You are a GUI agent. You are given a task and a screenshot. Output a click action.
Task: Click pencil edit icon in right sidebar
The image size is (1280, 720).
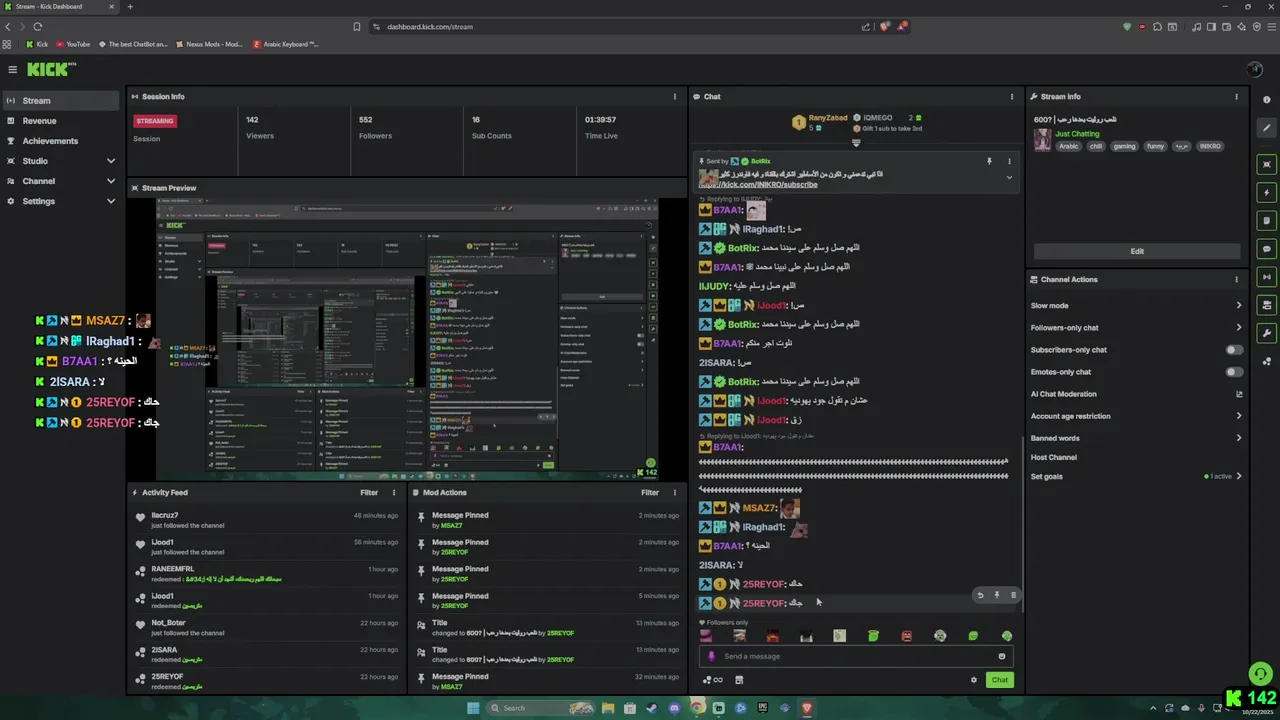1267,128
